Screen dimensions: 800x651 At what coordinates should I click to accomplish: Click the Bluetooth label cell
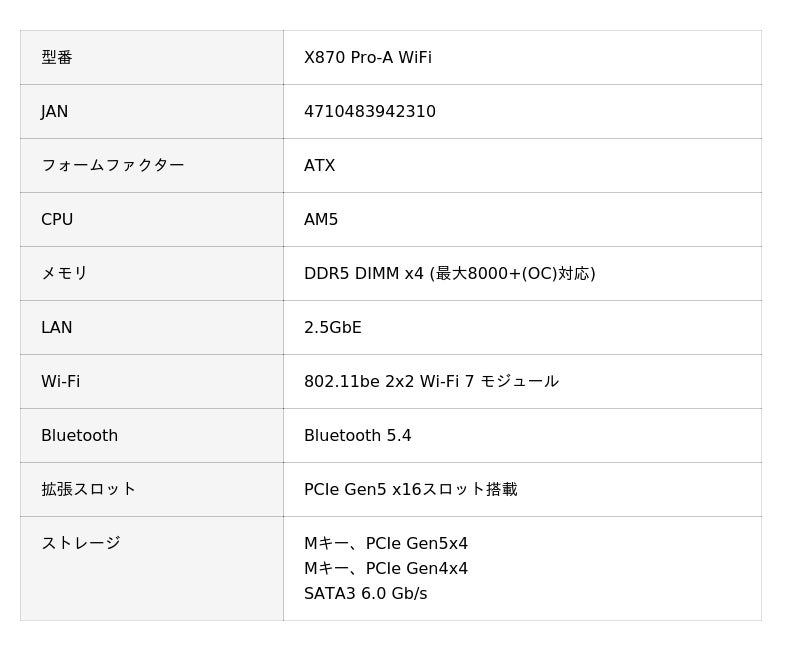pos(79,436)
